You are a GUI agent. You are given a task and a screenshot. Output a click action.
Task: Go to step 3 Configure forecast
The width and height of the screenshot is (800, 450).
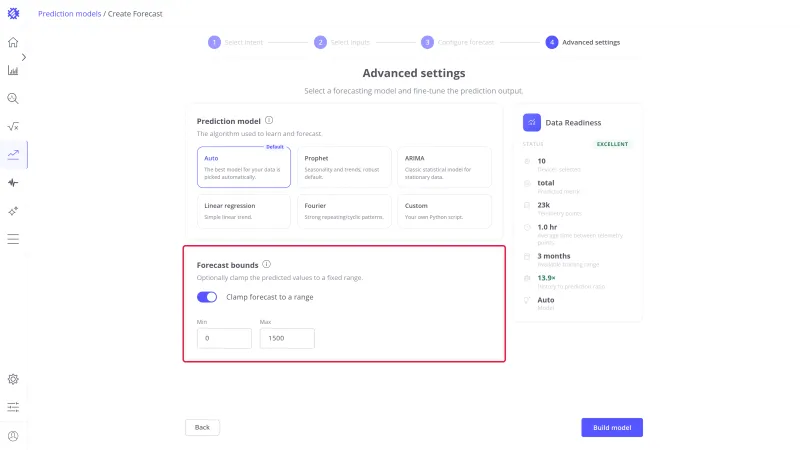457,42
